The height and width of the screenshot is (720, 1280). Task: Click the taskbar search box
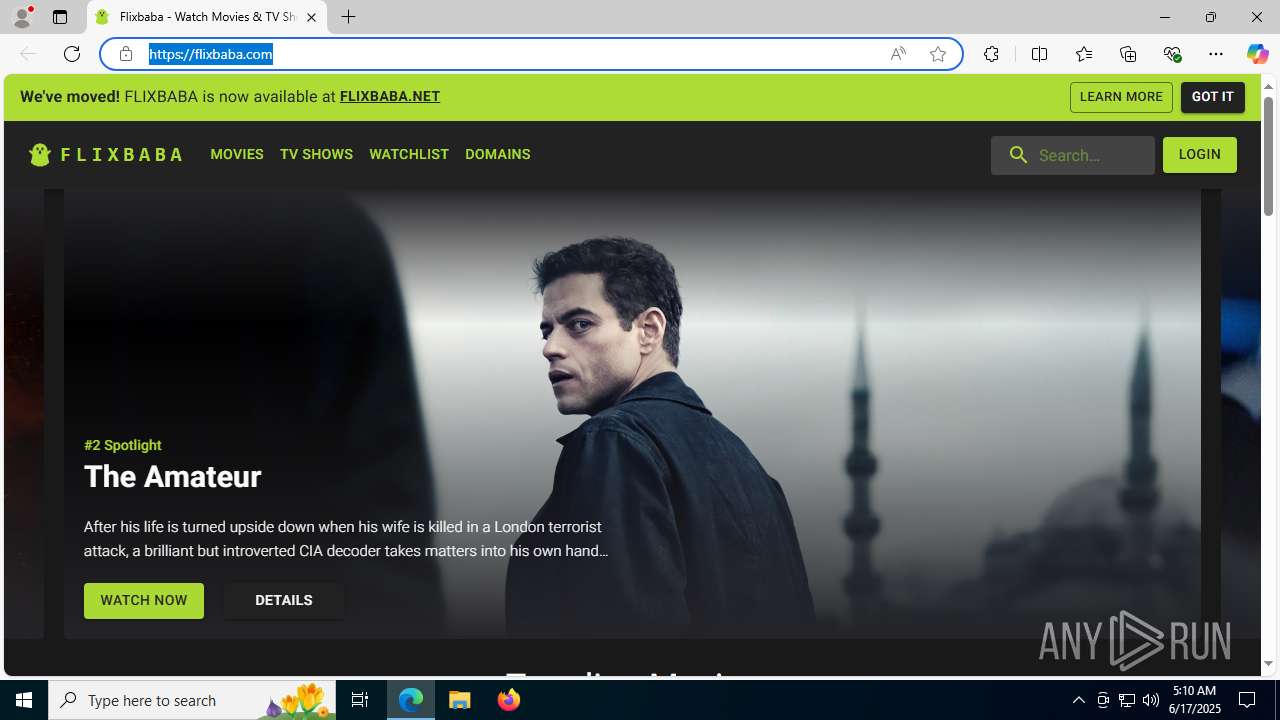tap(192, 700)
